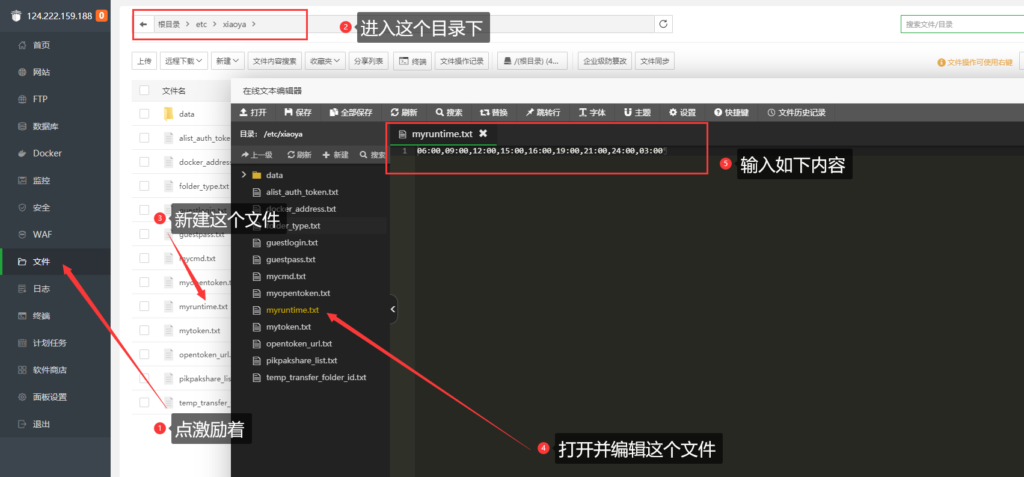Click the 保存 (Save) icon in the editor toolbar

(298, 112)
